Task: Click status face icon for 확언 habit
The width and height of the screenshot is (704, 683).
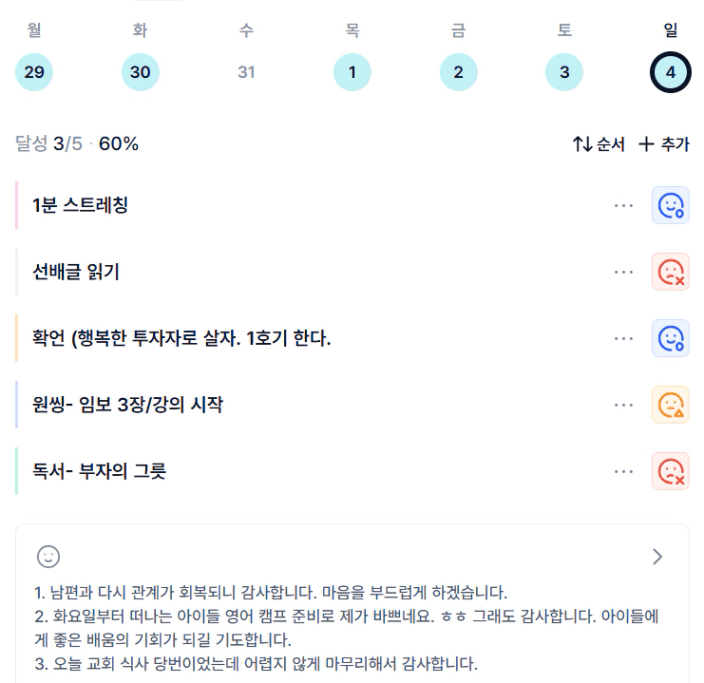Action: coord(670,339)
